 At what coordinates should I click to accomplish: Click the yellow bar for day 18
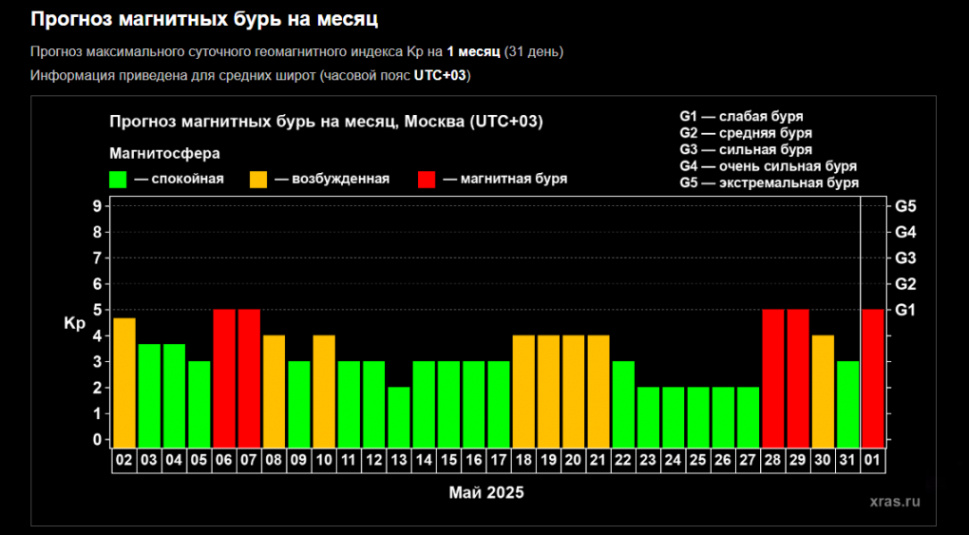pyautogui.click(x=523, y=391)
